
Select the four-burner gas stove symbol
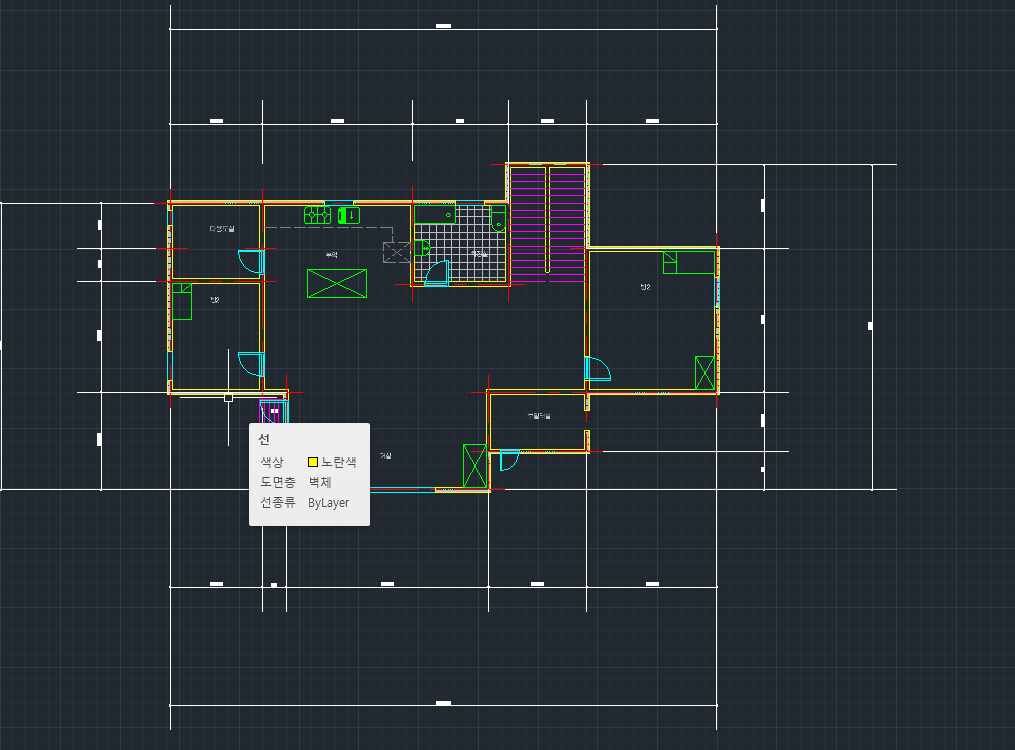(317, 214)
